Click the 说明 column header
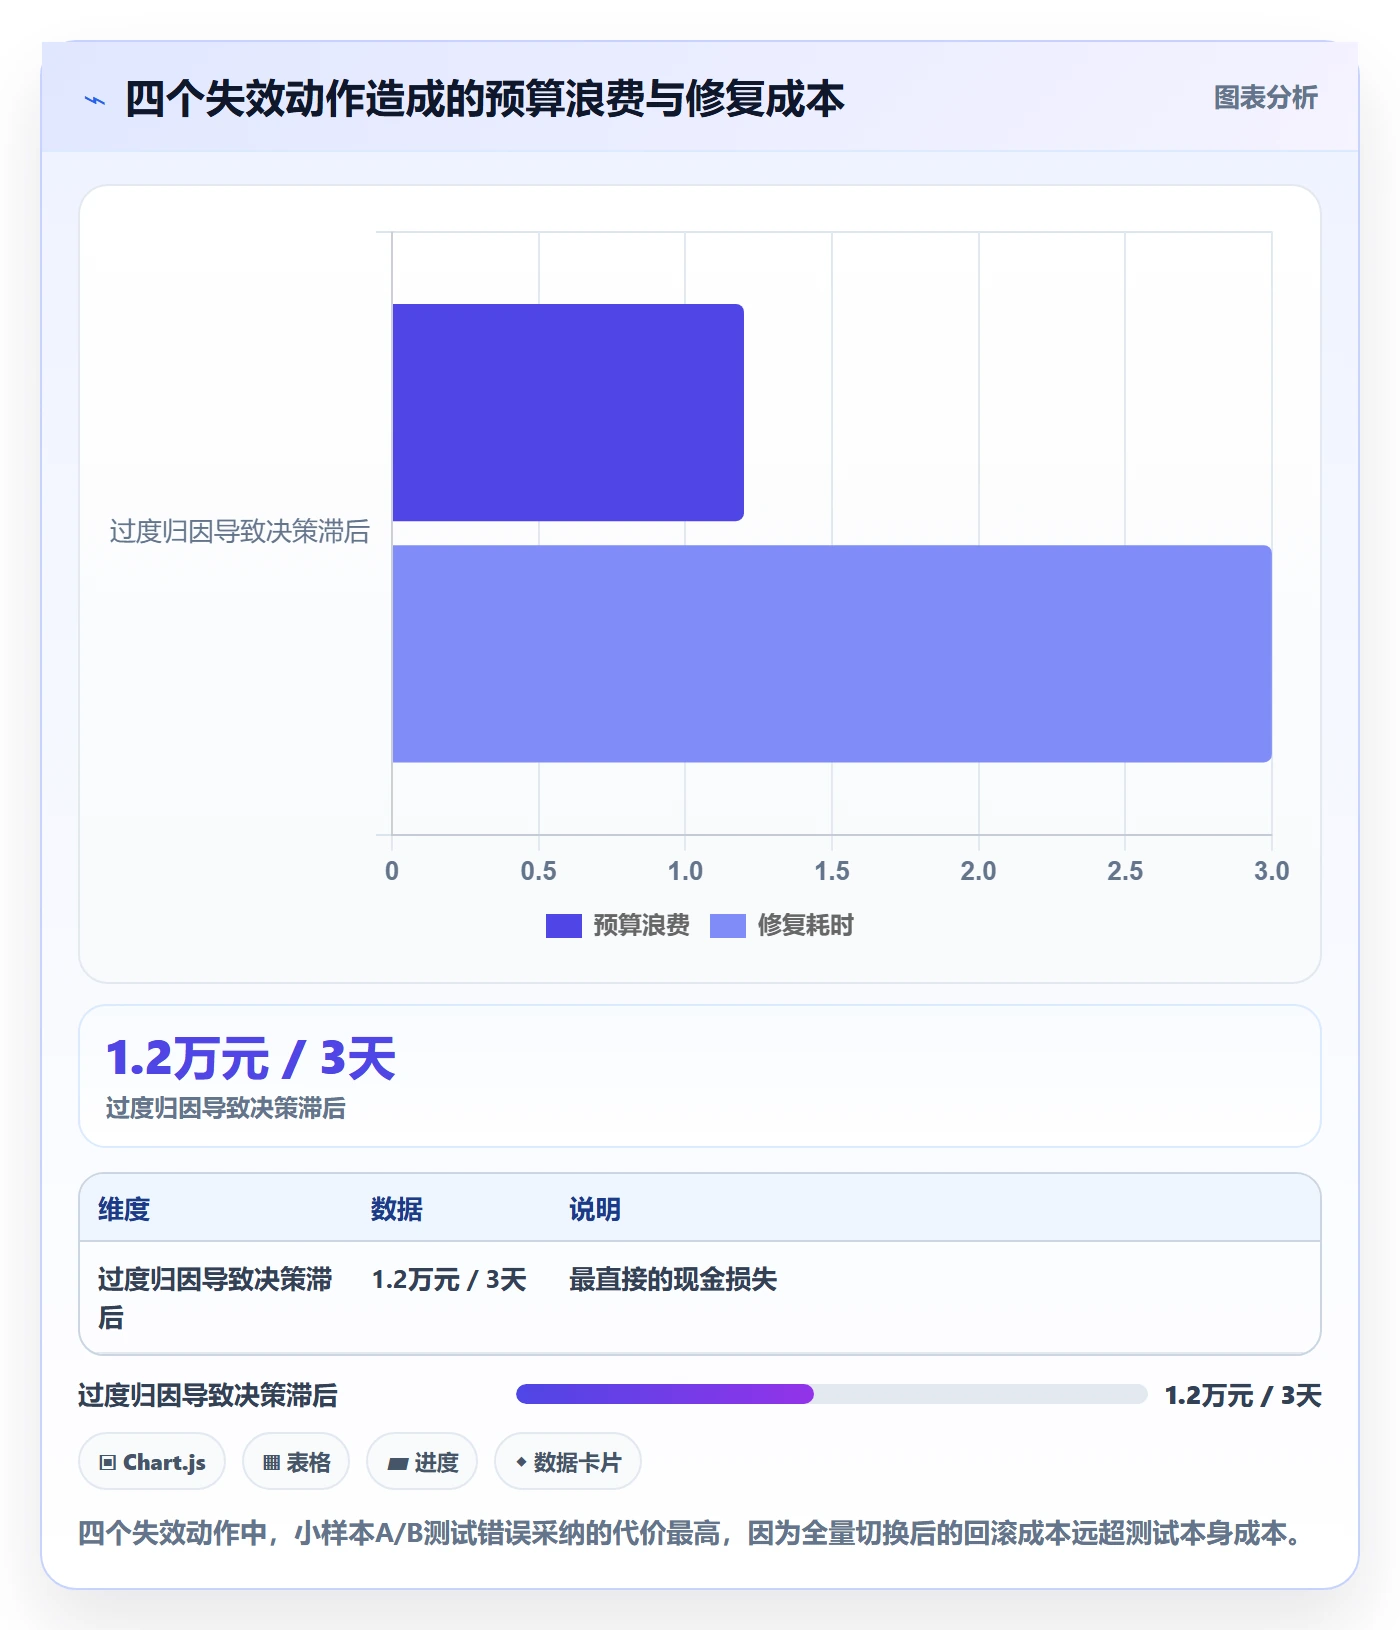Screen dimensions: 1400x1630 pos(595,1210)
